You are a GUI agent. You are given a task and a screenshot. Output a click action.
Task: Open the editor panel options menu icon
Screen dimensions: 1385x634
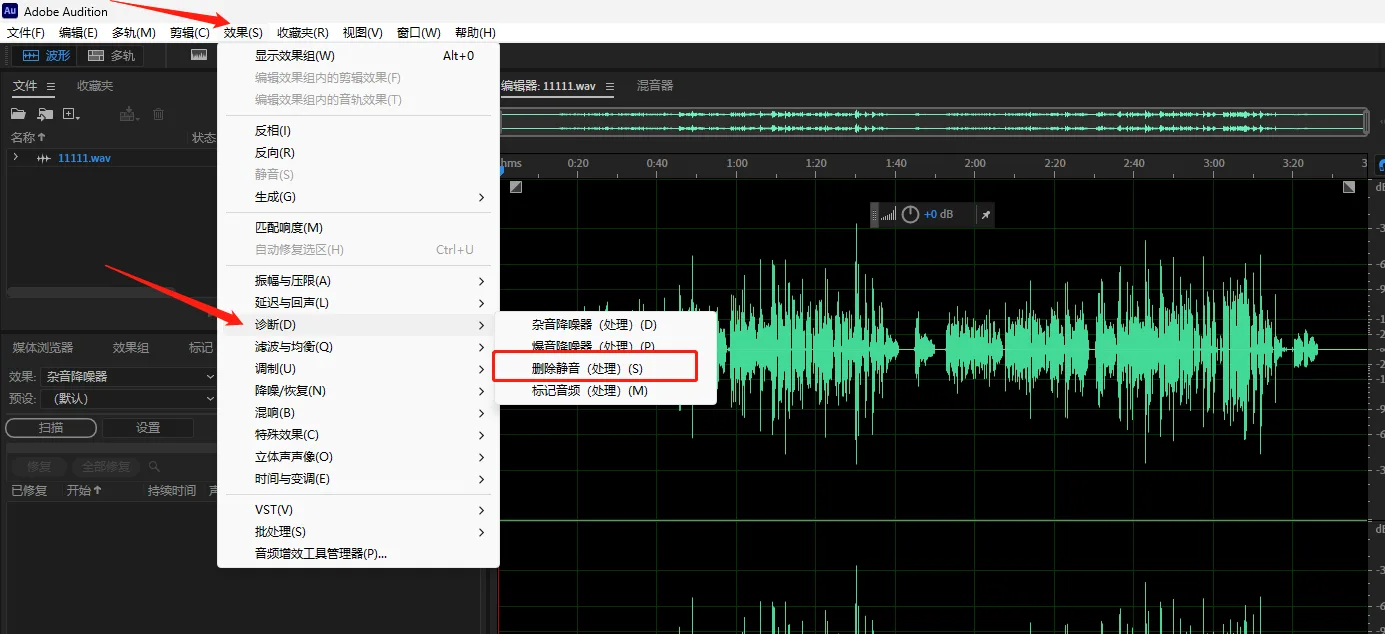610,86
